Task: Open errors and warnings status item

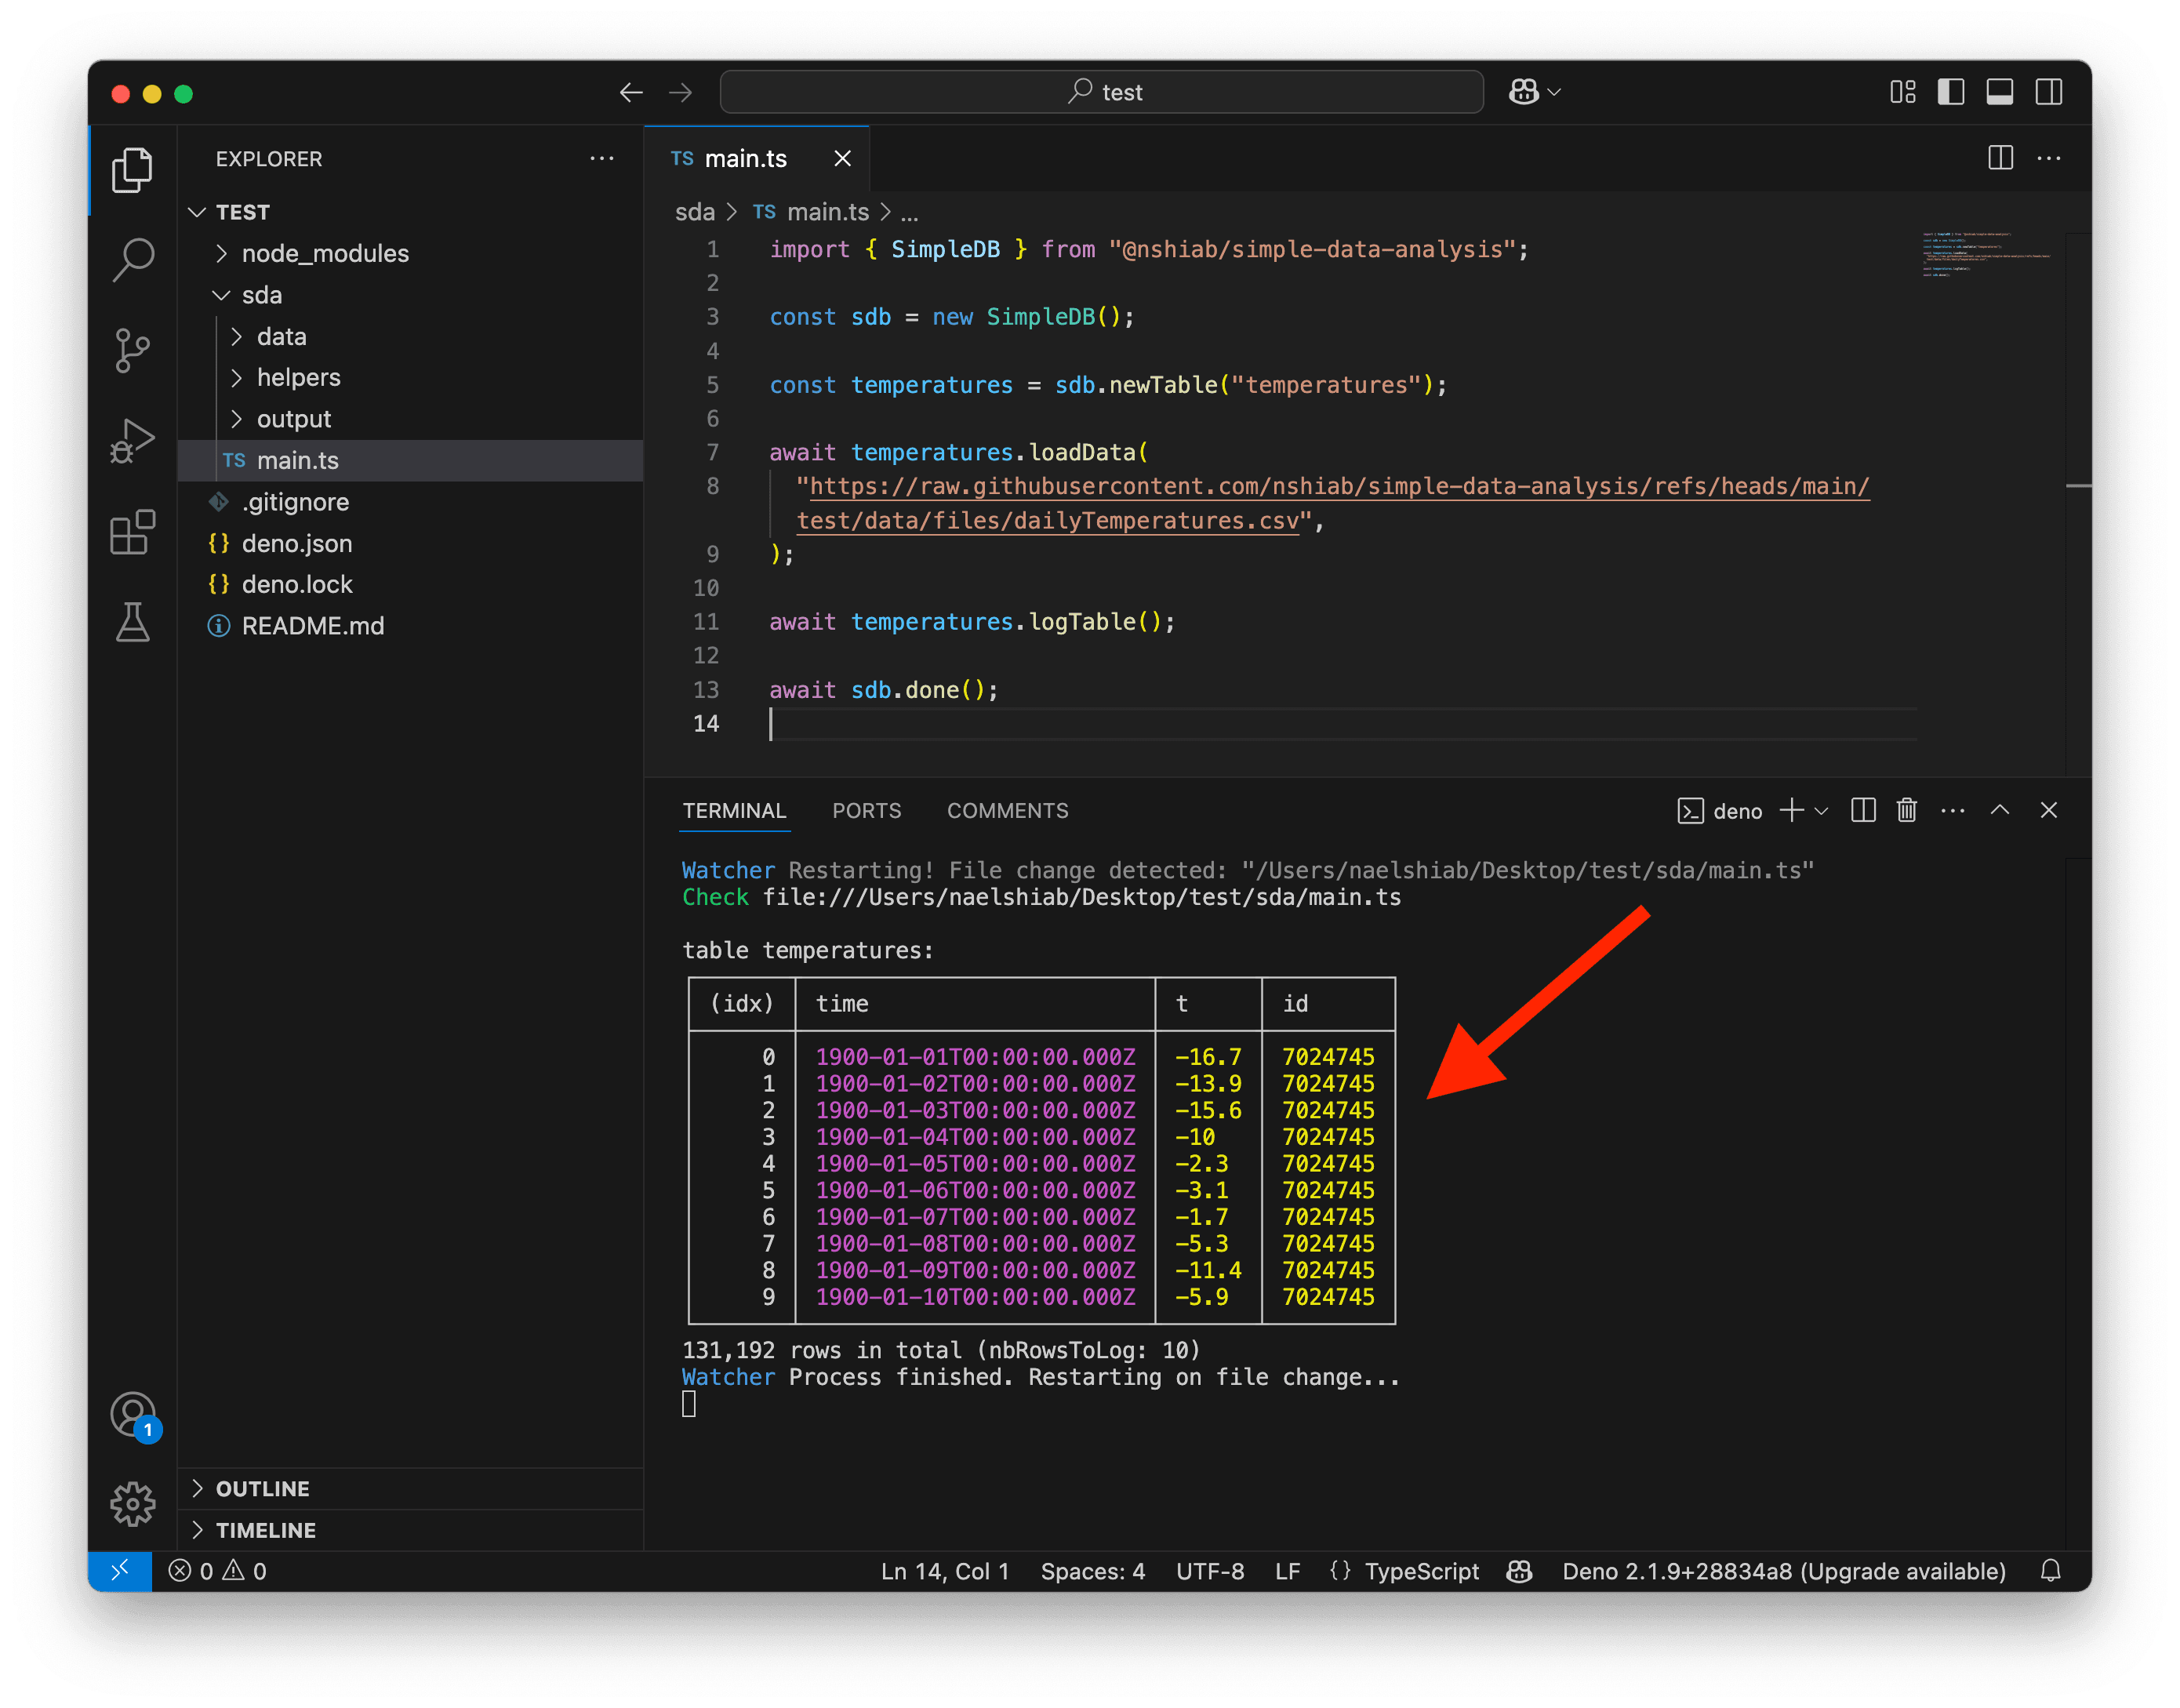Action: (217, 1570)
